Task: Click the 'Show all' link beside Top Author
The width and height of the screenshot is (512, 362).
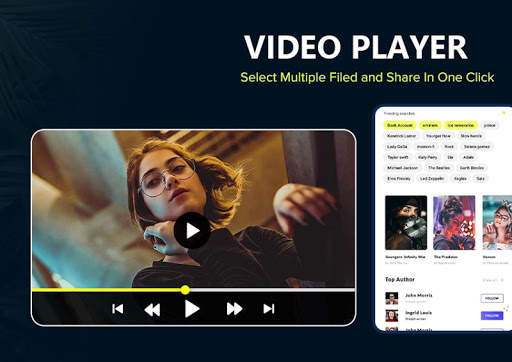Action: [x=493, y=280]
